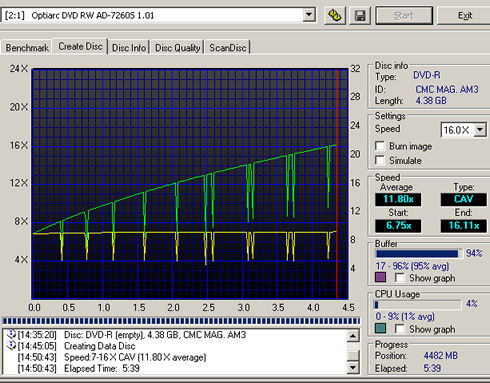
Task: Expand the 16.0X write speed dropdown
Action: click(x=480, y=130)
